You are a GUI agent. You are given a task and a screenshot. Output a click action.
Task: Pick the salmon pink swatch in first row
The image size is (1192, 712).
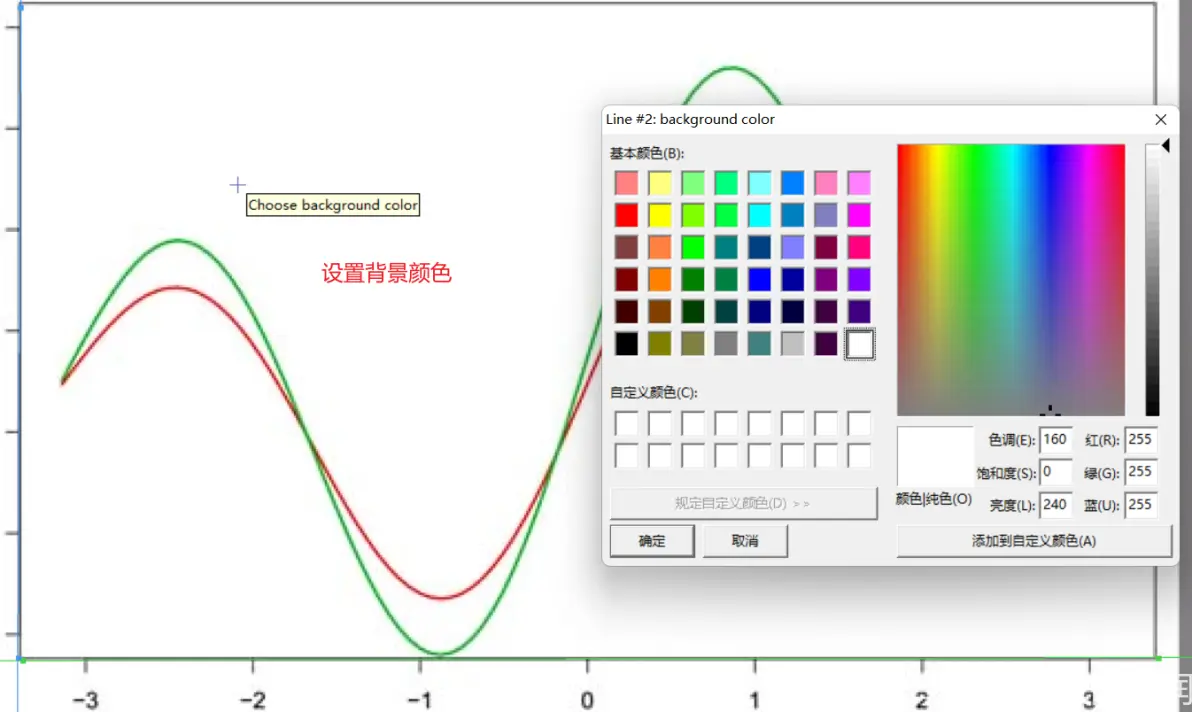pos(626,182)
